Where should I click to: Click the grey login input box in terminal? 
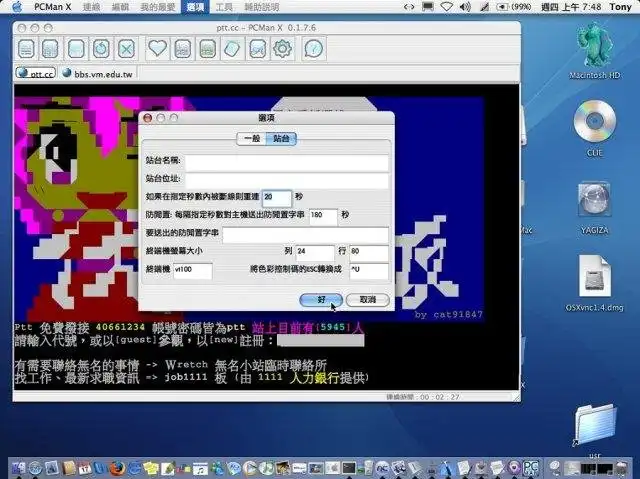320,341
